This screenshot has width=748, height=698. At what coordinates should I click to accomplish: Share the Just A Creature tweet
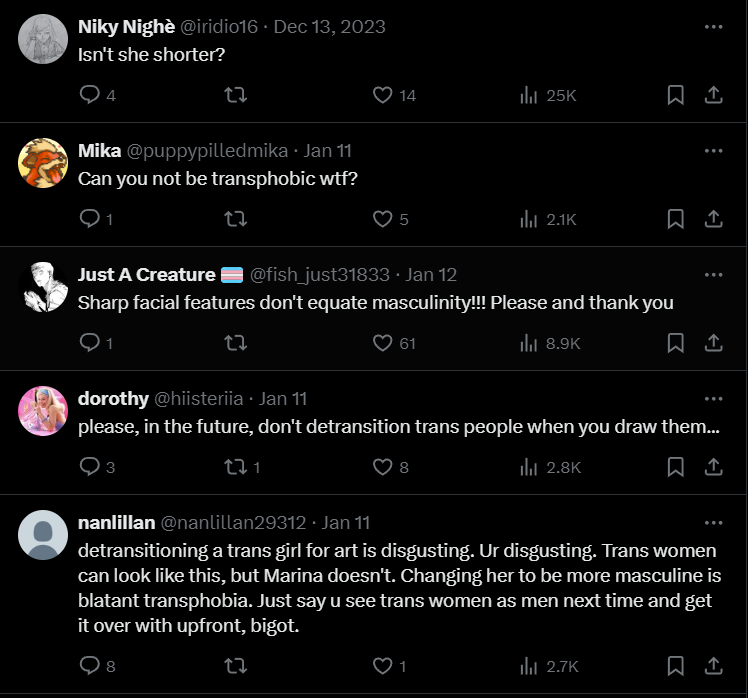[714, 343]
